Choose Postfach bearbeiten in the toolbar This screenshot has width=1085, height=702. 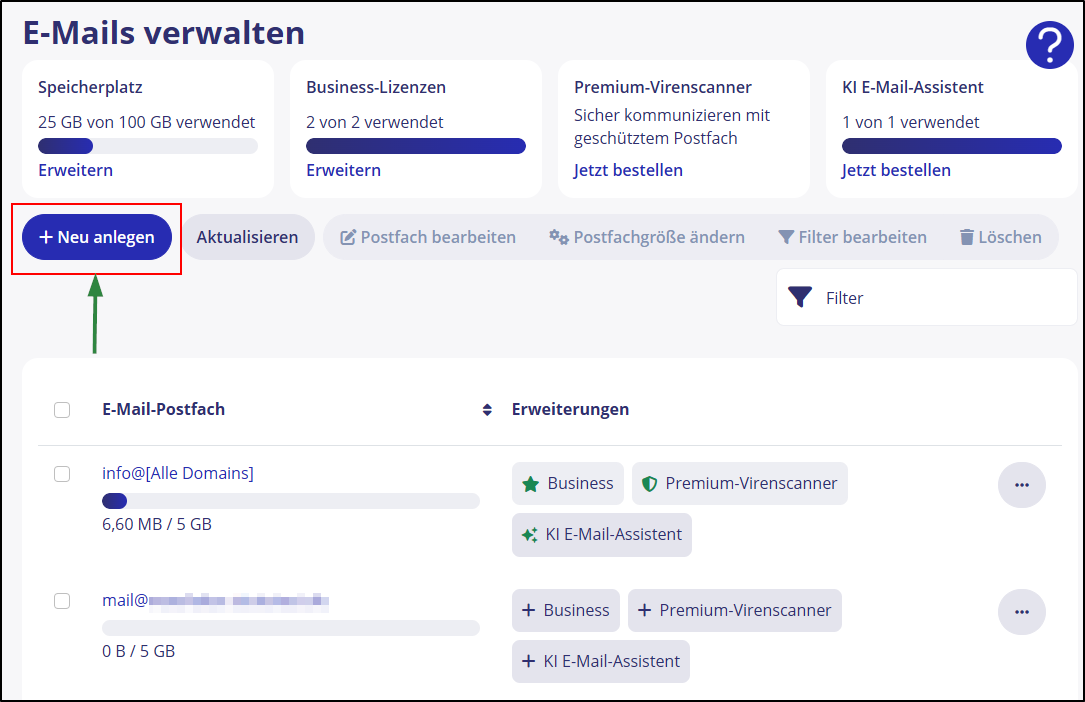click(x=428, y=236)
